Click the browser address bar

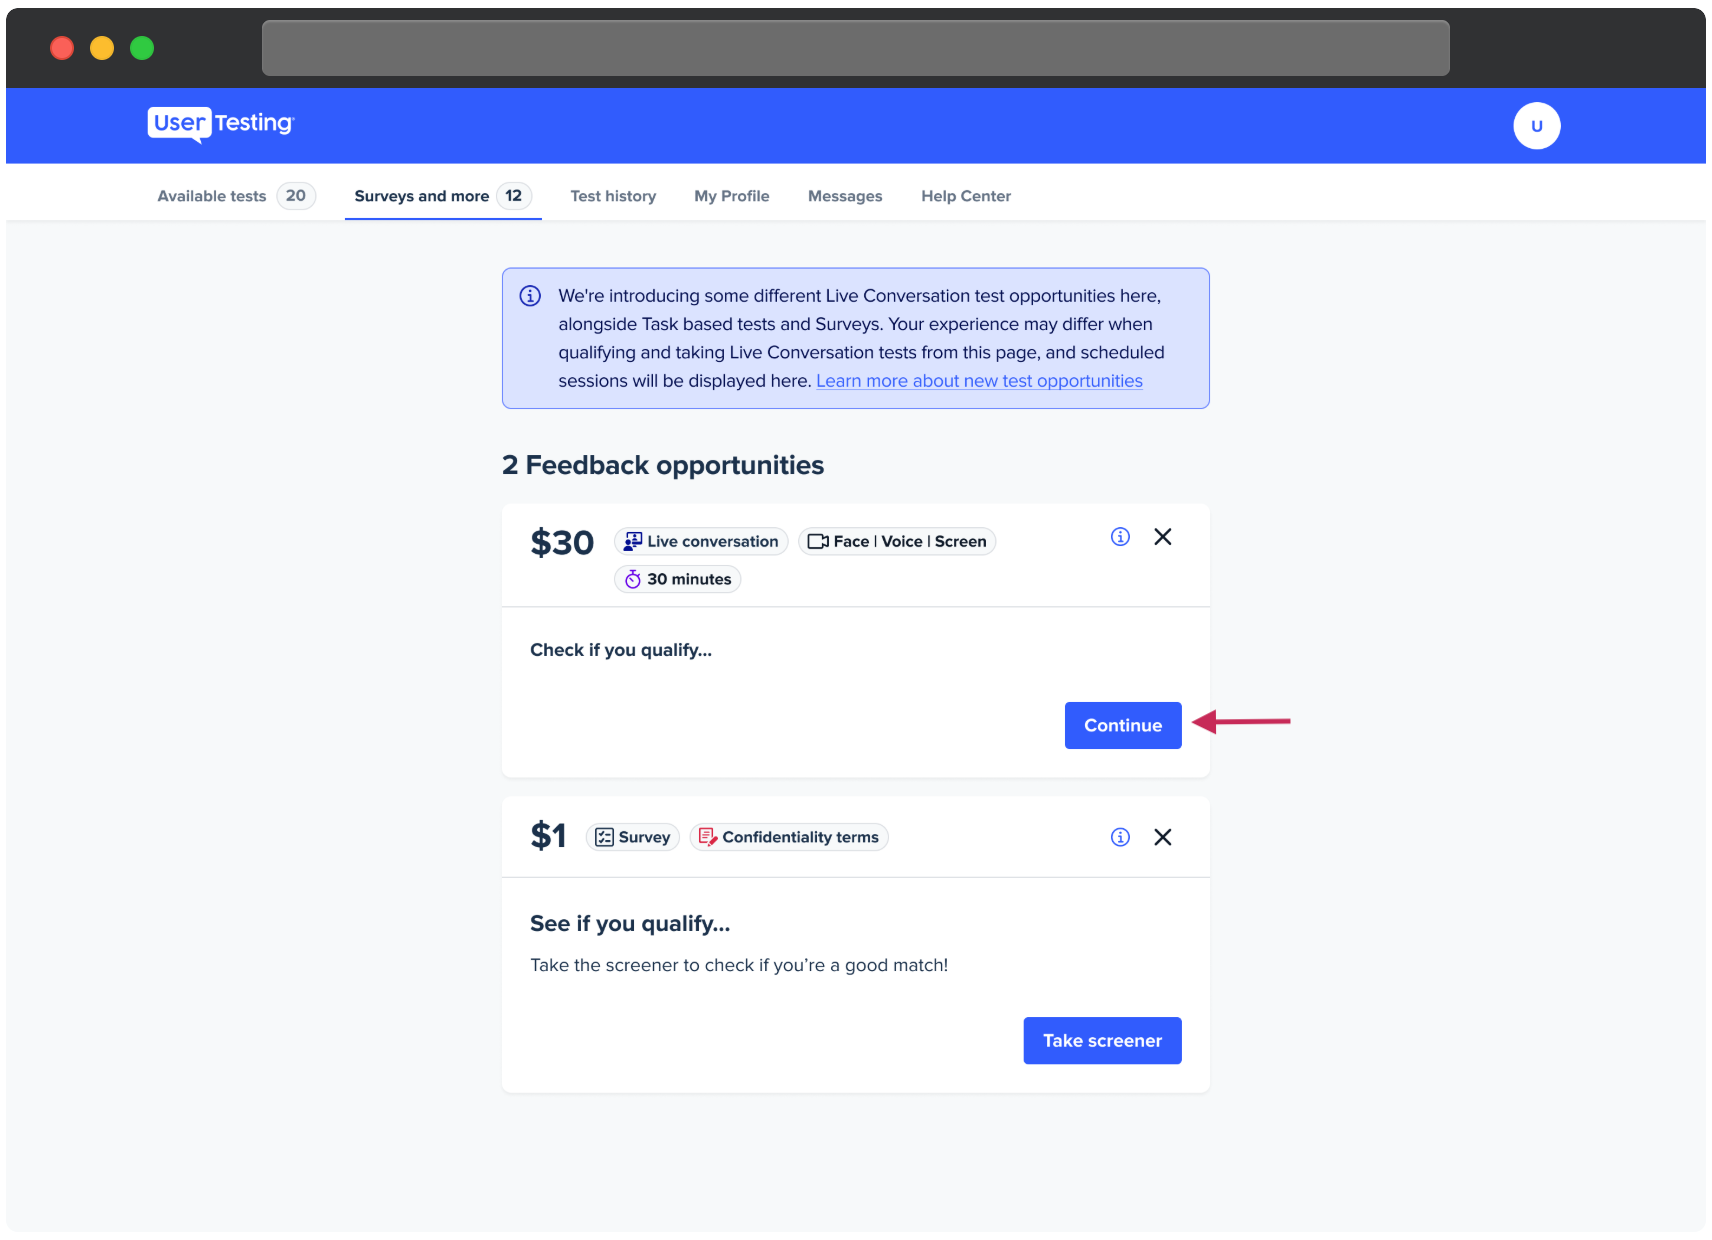[855, 48]
